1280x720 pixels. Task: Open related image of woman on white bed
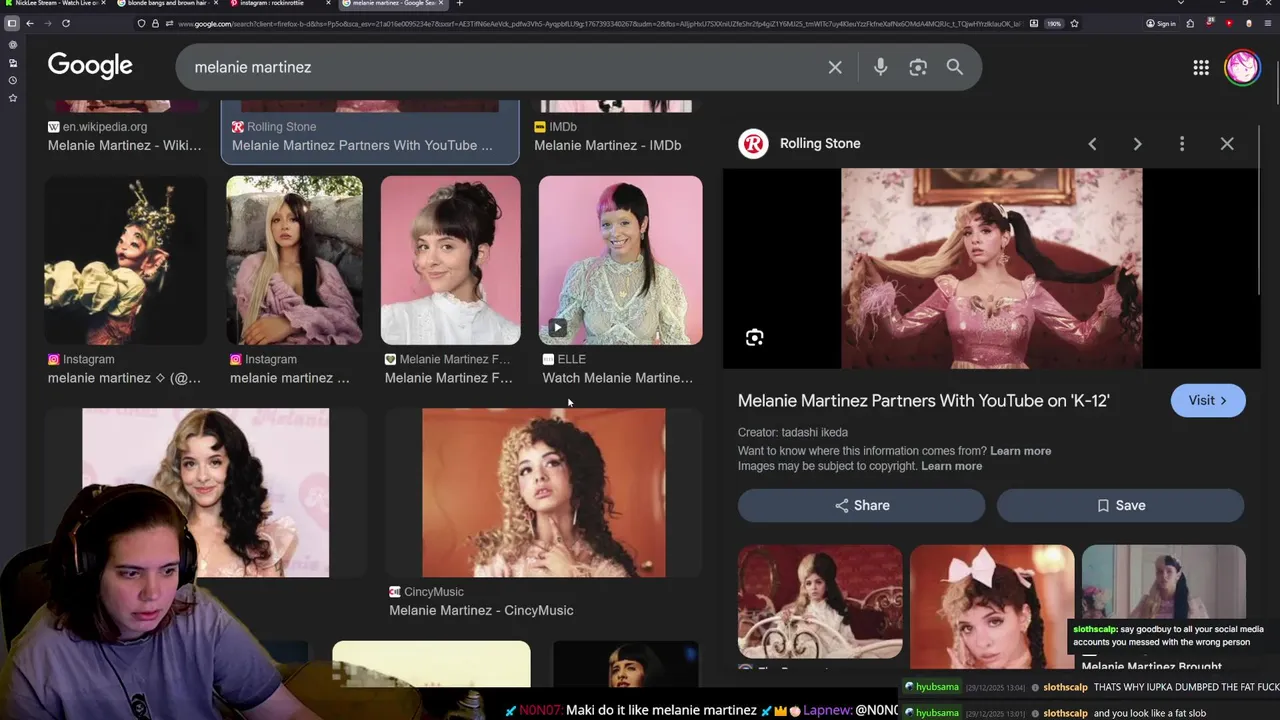pyautogui.click(x=820, y=602)
